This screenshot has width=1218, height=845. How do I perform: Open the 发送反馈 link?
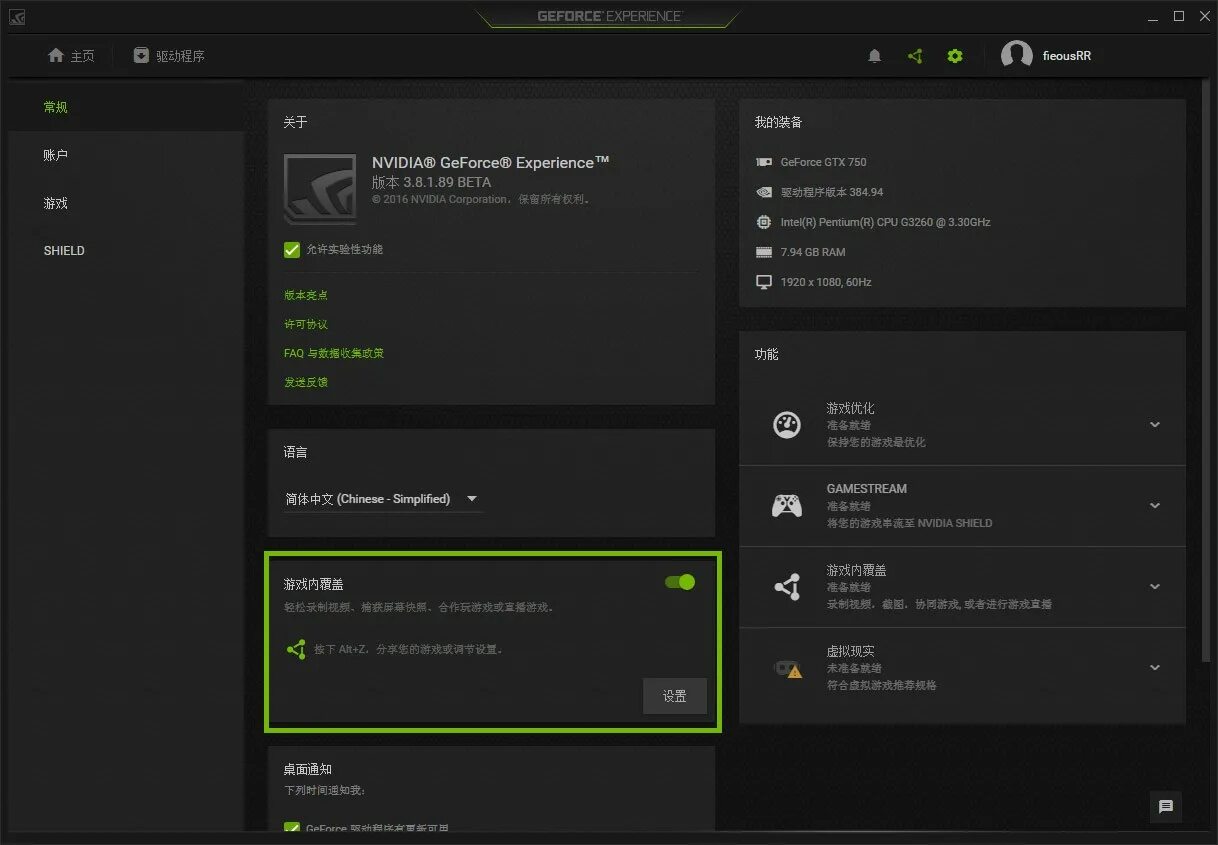pyautogui.click(x=306, y=382)
